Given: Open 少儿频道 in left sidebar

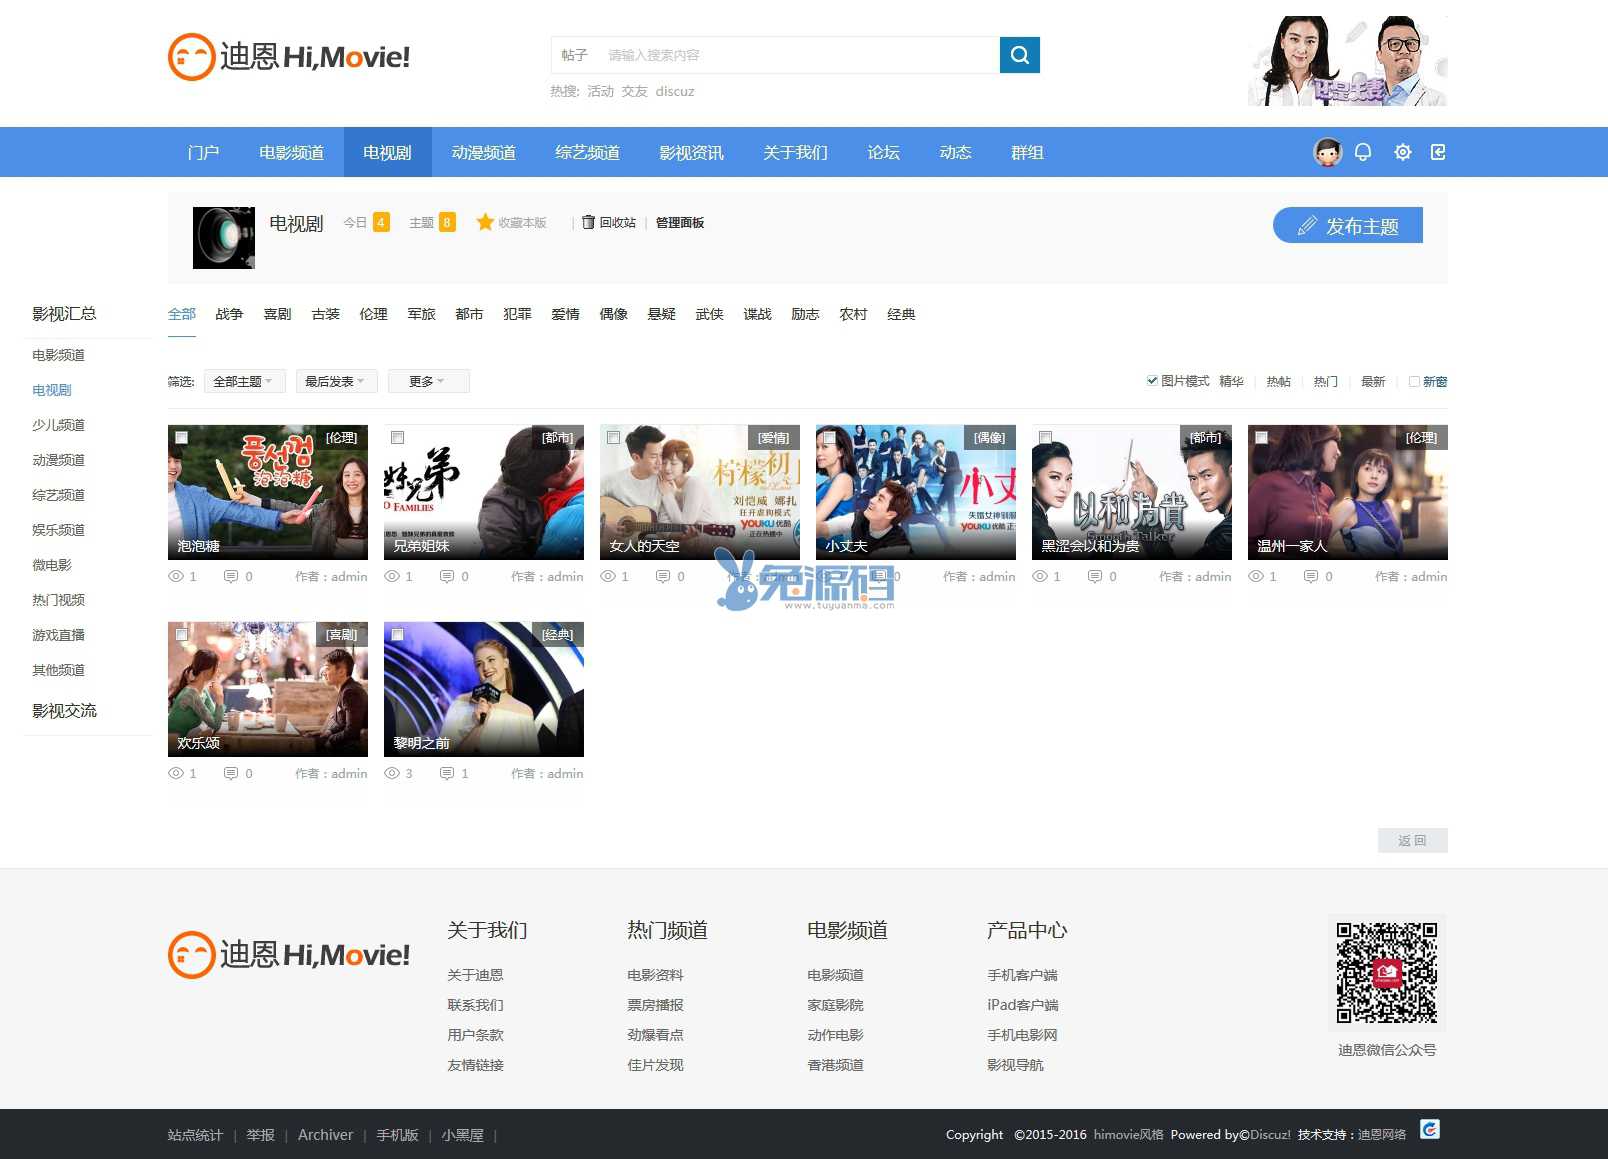Looking at the screenshot, I should [x=58, y=425].
